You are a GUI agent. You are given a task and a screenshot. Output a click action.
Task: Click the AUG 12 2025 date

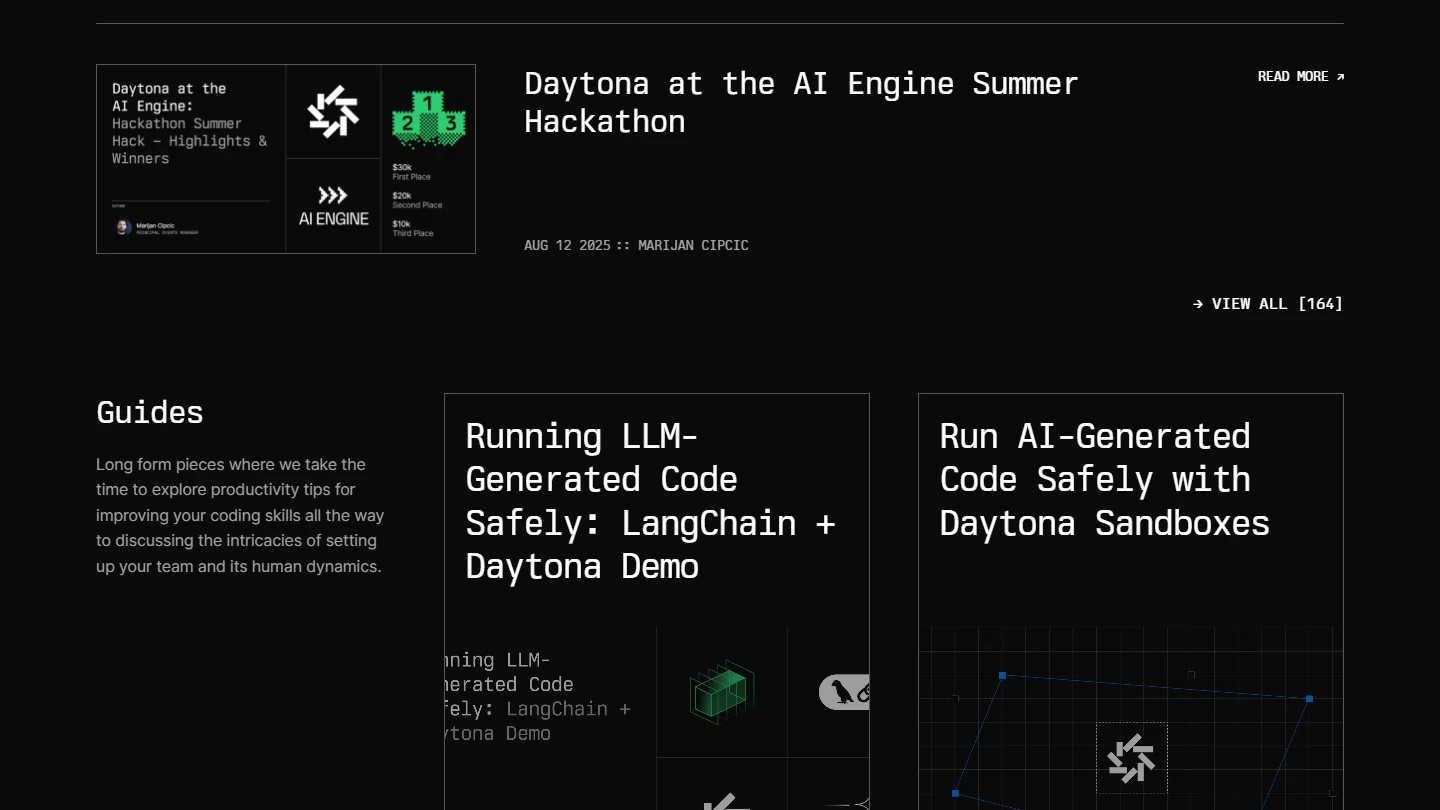coord(566,246)
